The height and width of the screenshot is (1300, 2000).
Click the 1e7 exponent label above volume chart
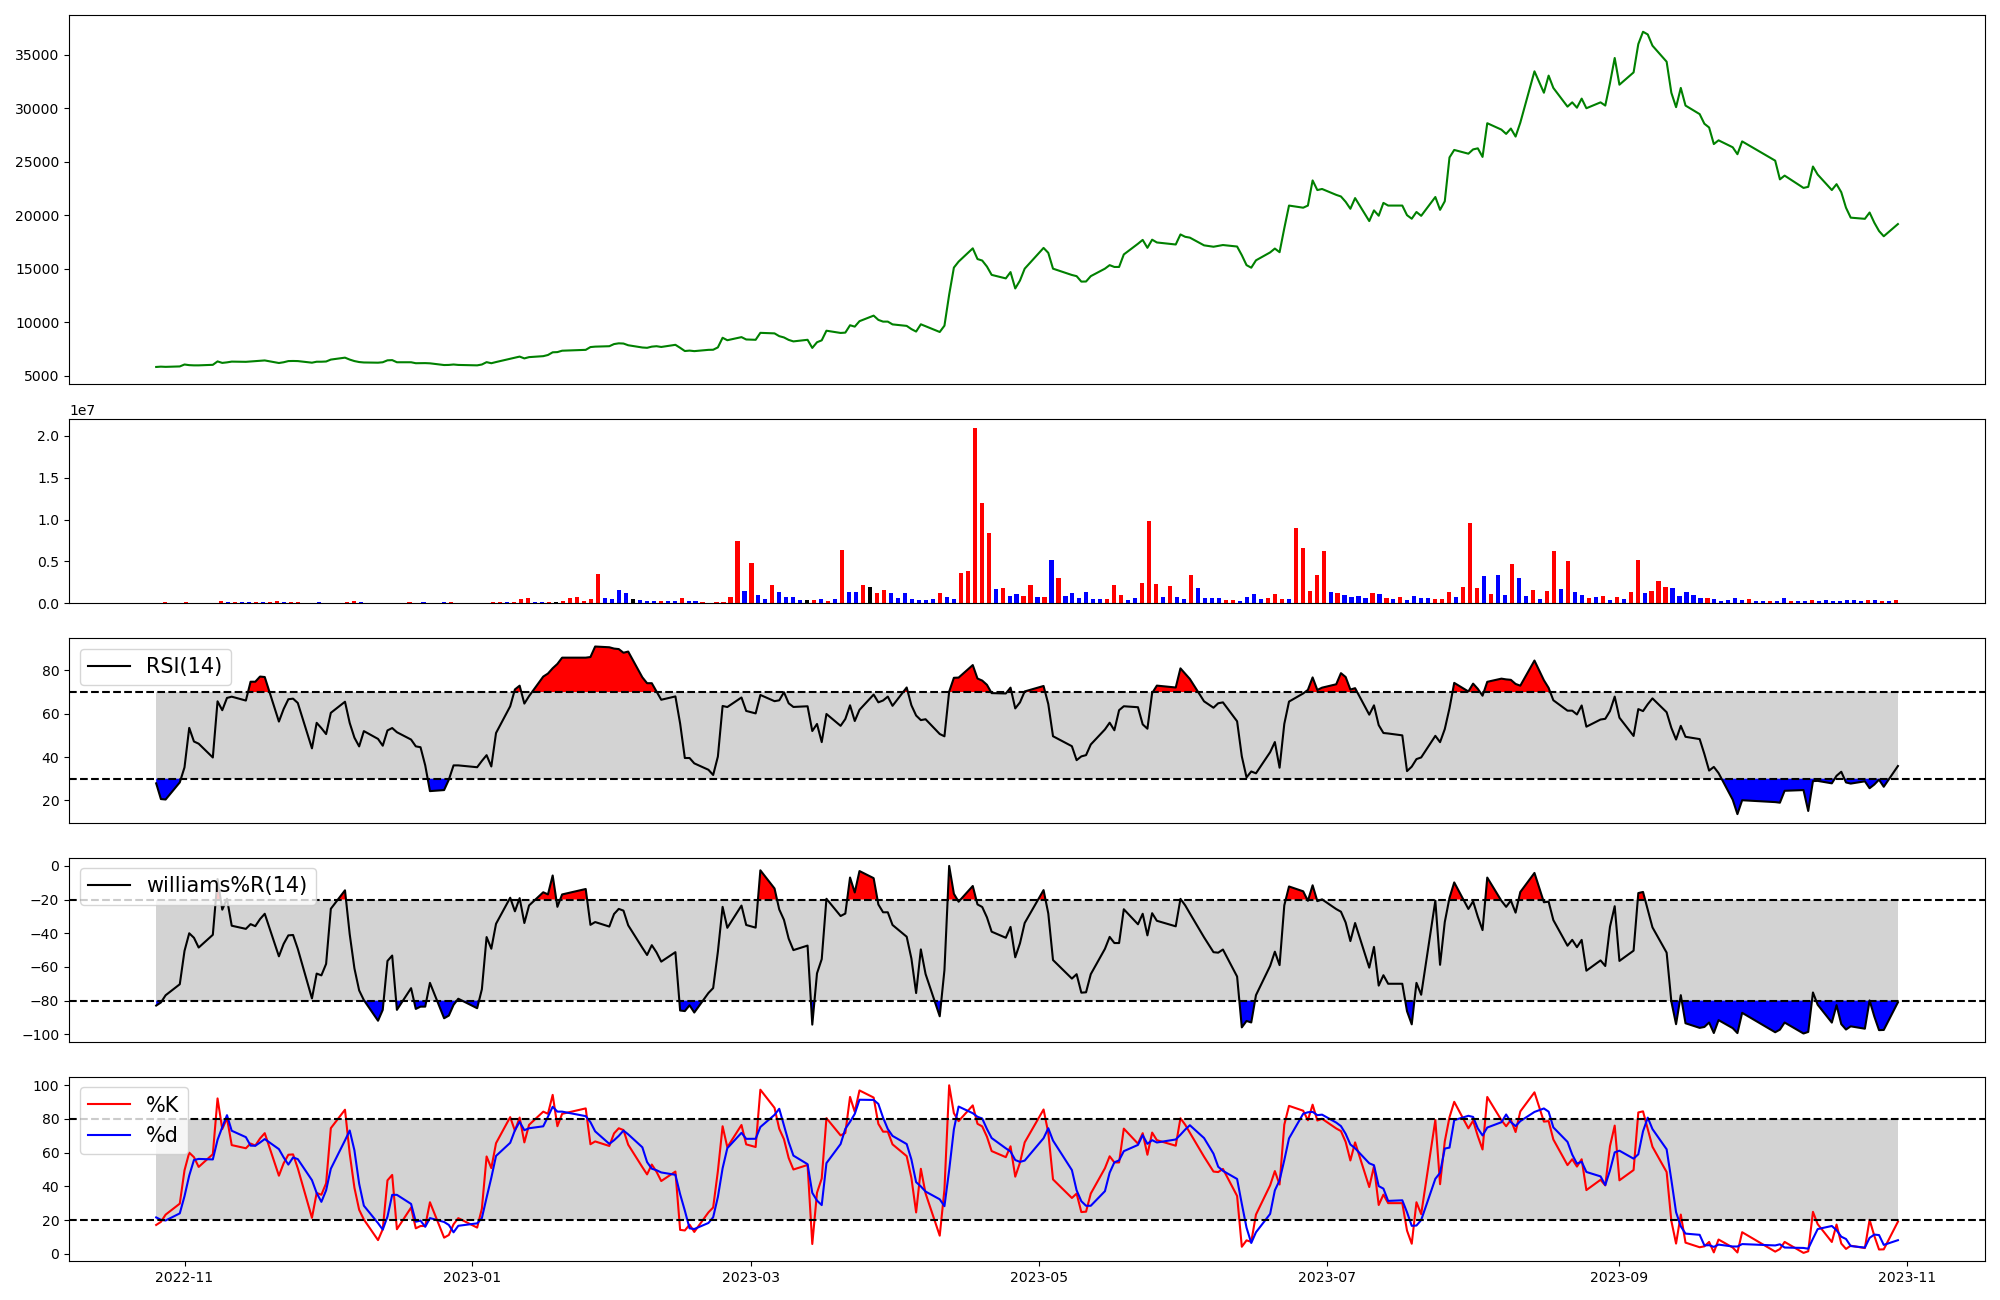(x=82, y=410)
